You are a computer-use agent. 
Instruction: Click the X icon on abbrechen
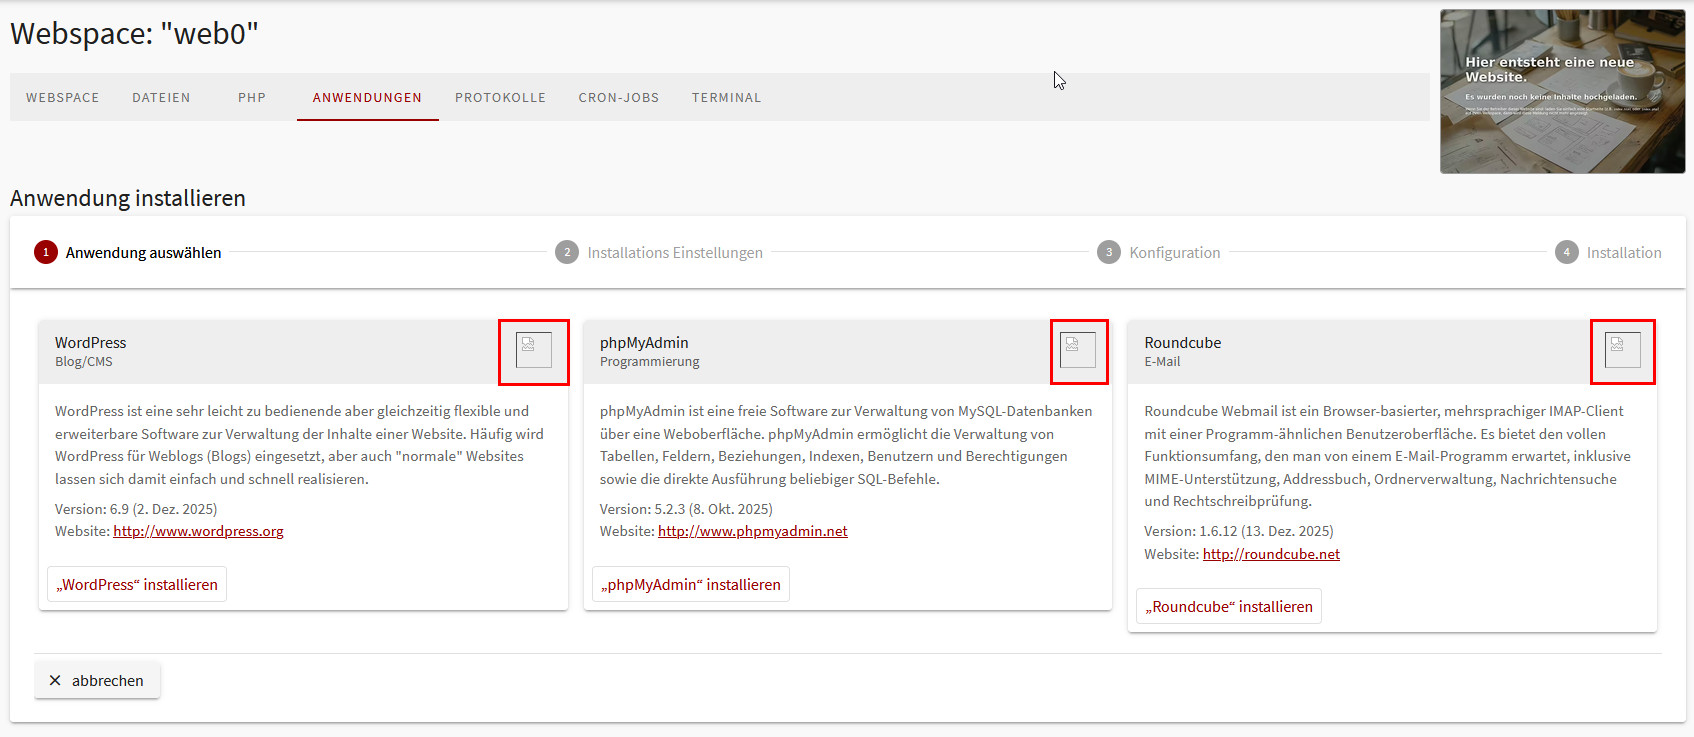55,681
